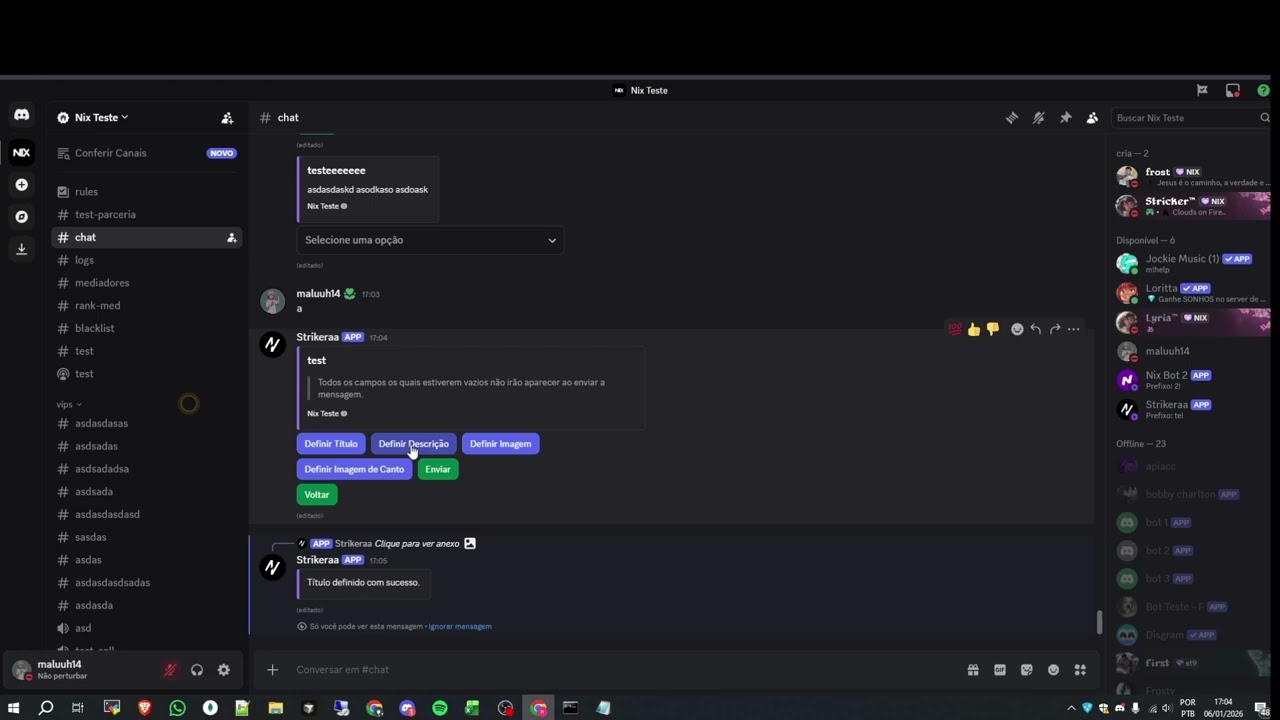
Task: Open the quests flag icon
Action: point(1202,90)
